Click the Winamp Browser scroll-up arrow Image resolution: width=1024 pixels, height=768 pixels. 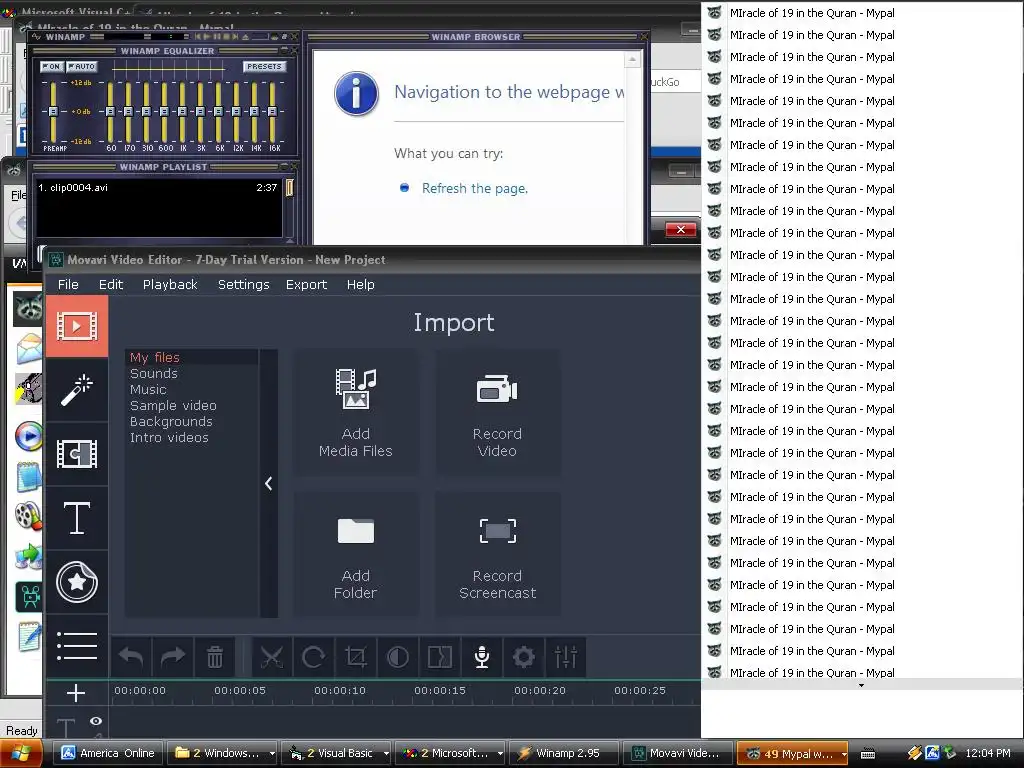[632, 60]
